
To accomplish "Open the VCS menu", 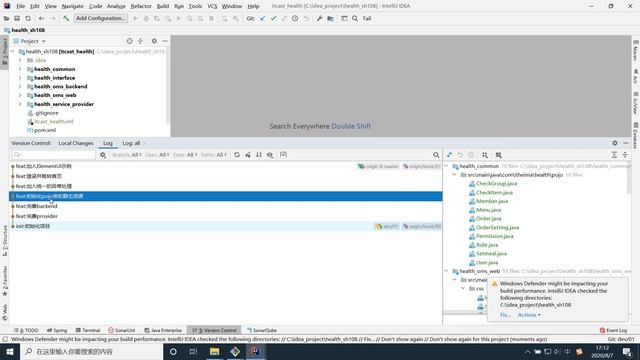I will click(x=212, y=6).
